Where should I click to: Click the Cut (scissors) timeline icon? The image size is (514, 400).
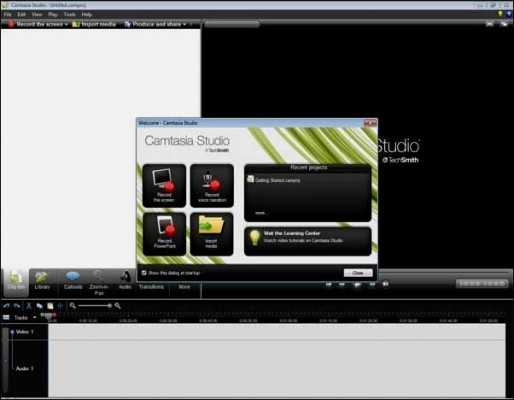point(29,306)
